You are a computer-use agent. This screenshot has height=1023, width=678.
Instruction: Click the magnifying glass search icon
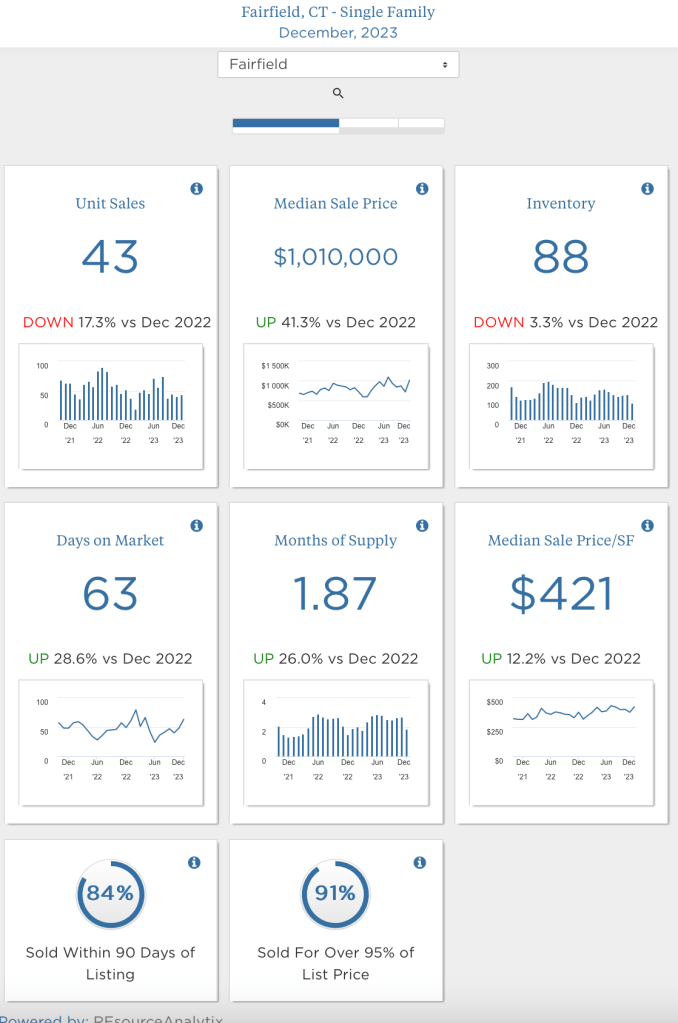[338, 93]
